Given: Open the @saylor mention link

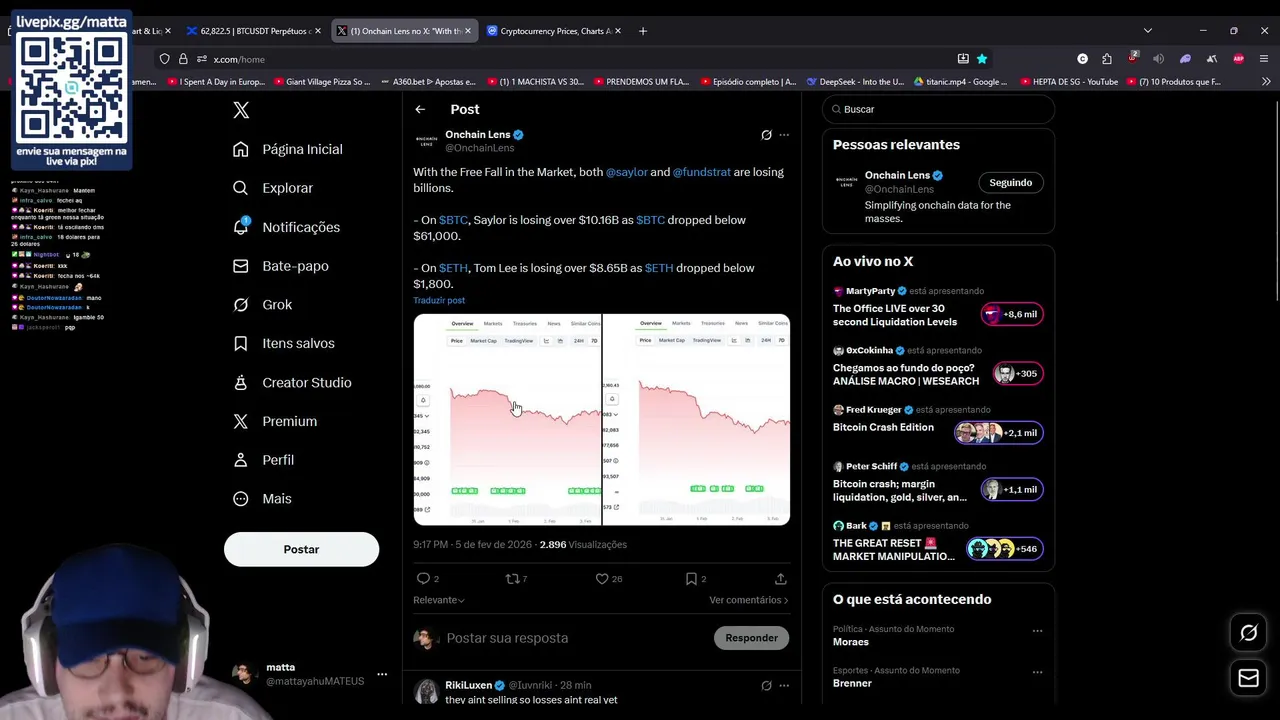Looking at the screenshot, I should click(627, 172).
